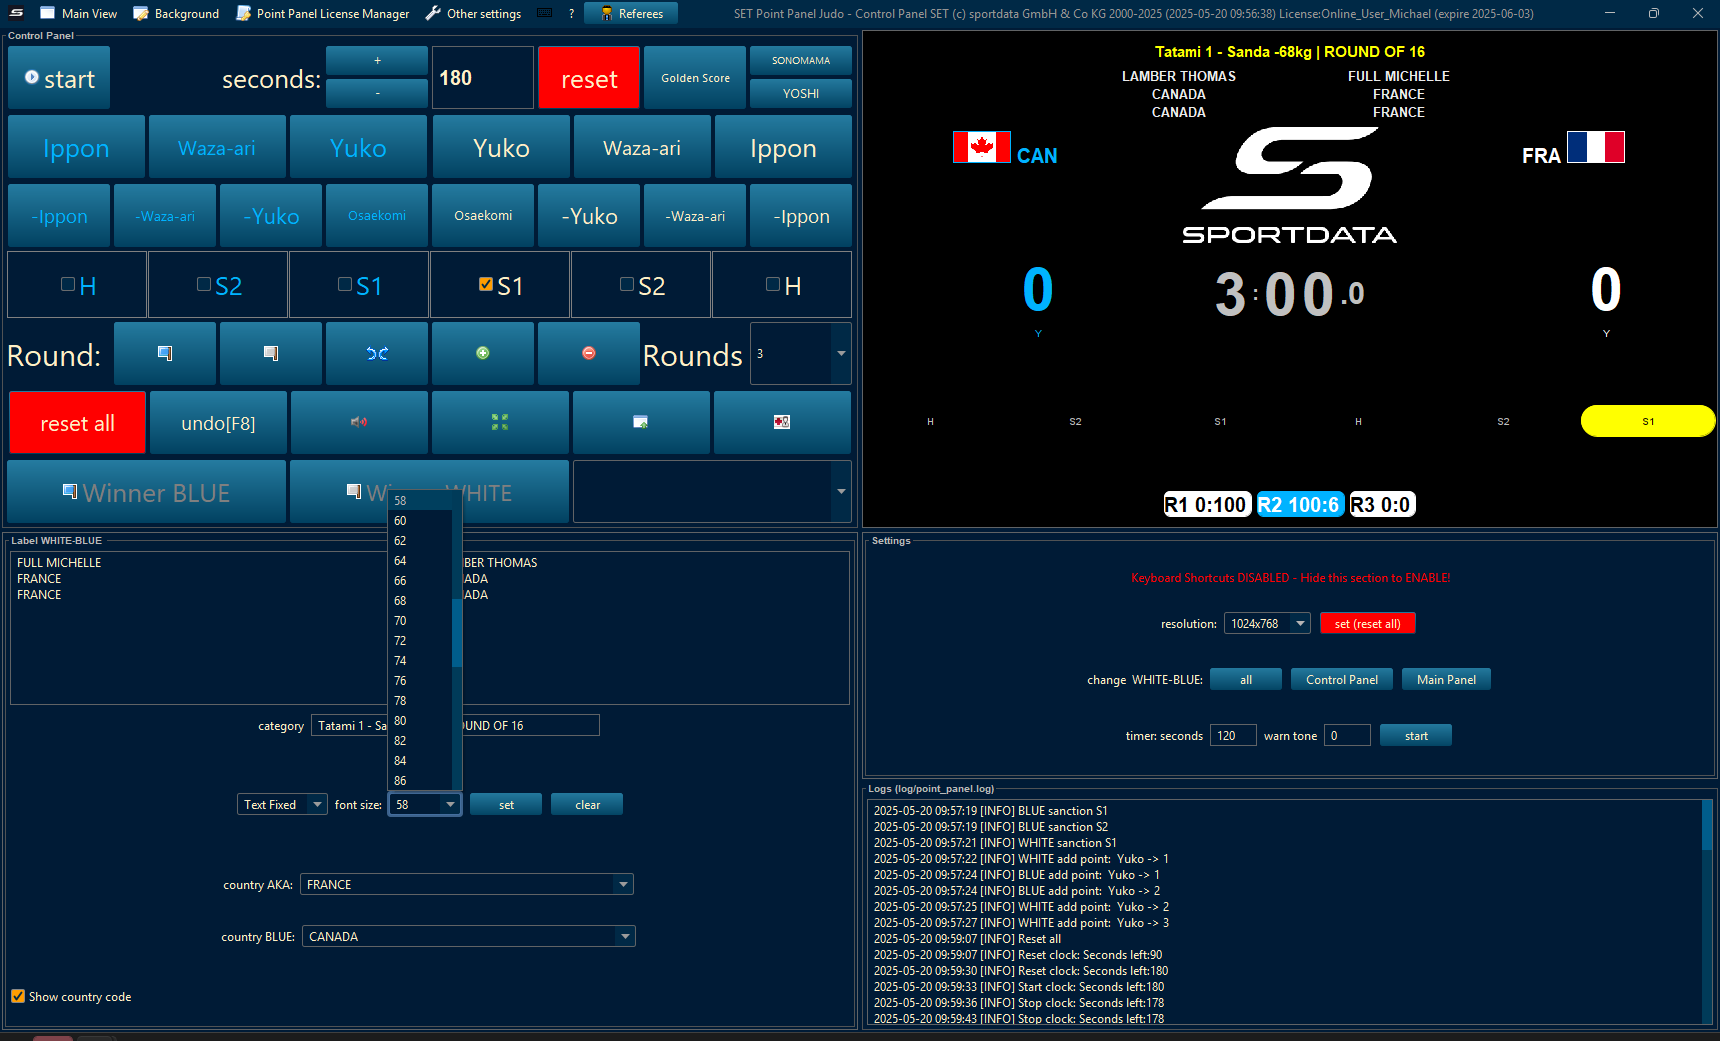
Task: Select font size 64 from list
Action: pos(420,560)
